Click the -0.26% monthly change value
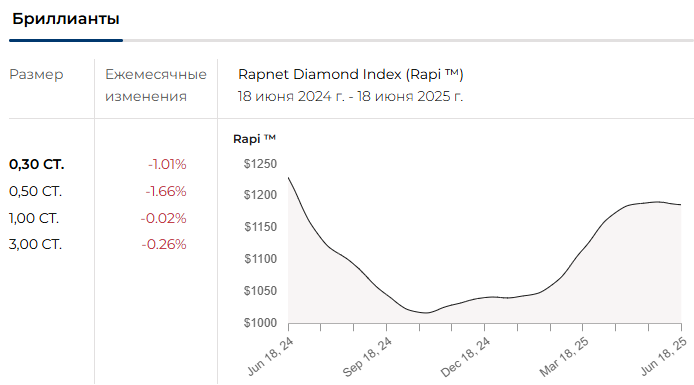This screenshot has width=694, height=385. [164, 244]
